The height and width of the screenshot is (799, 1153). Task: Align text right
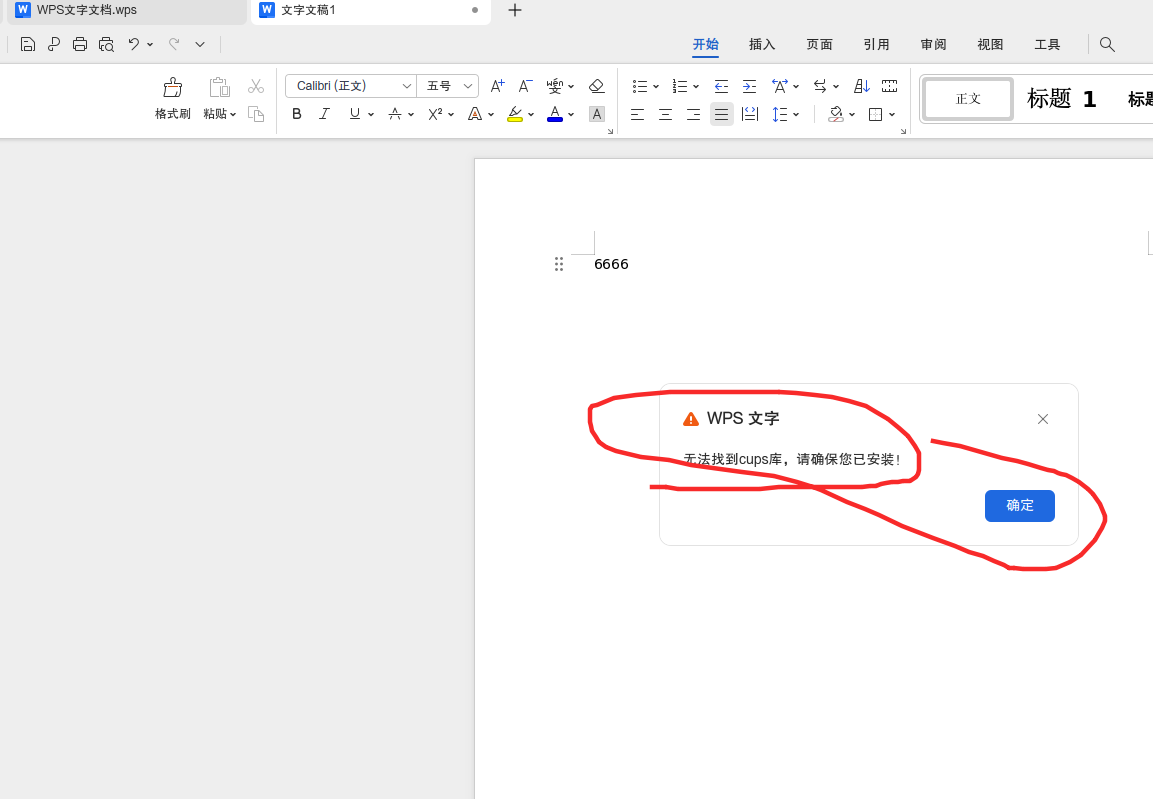click(x=693, y=114)
